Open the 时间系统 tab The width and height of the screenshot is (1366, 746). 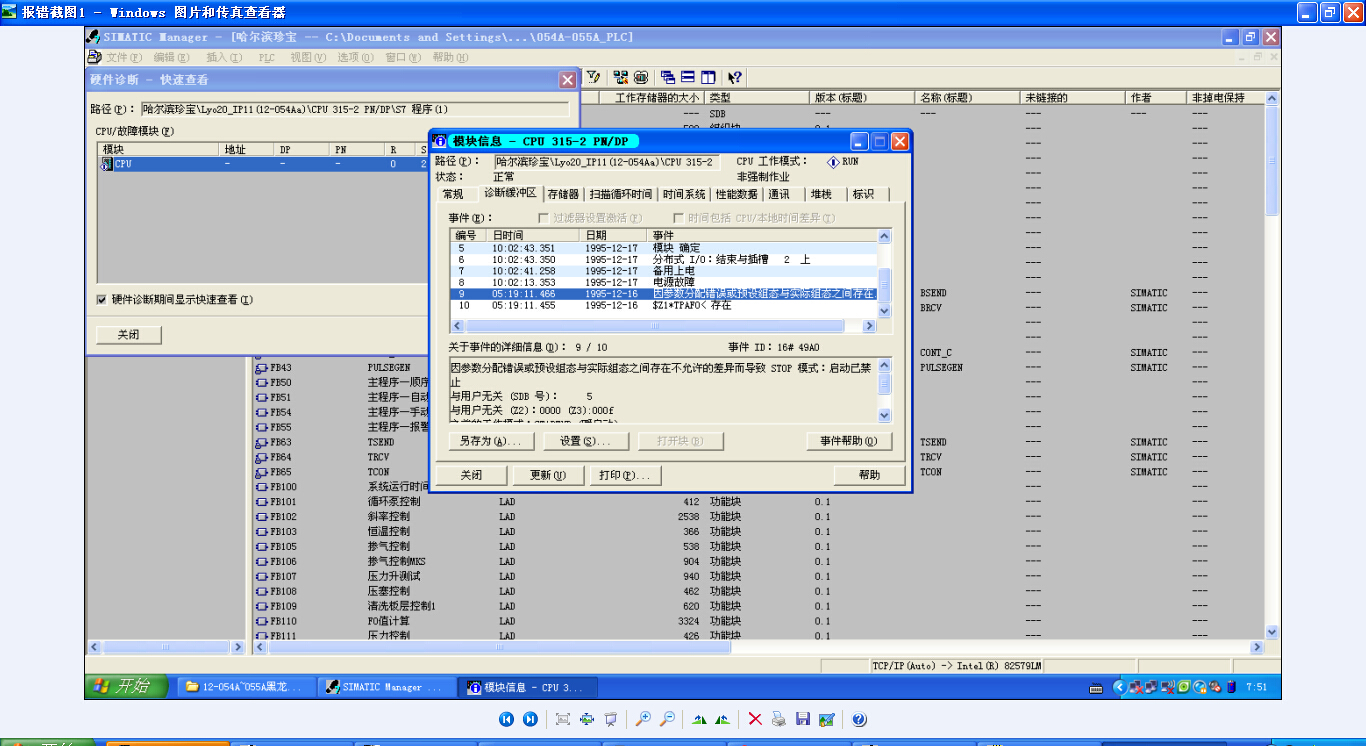[x=684, y=194]
